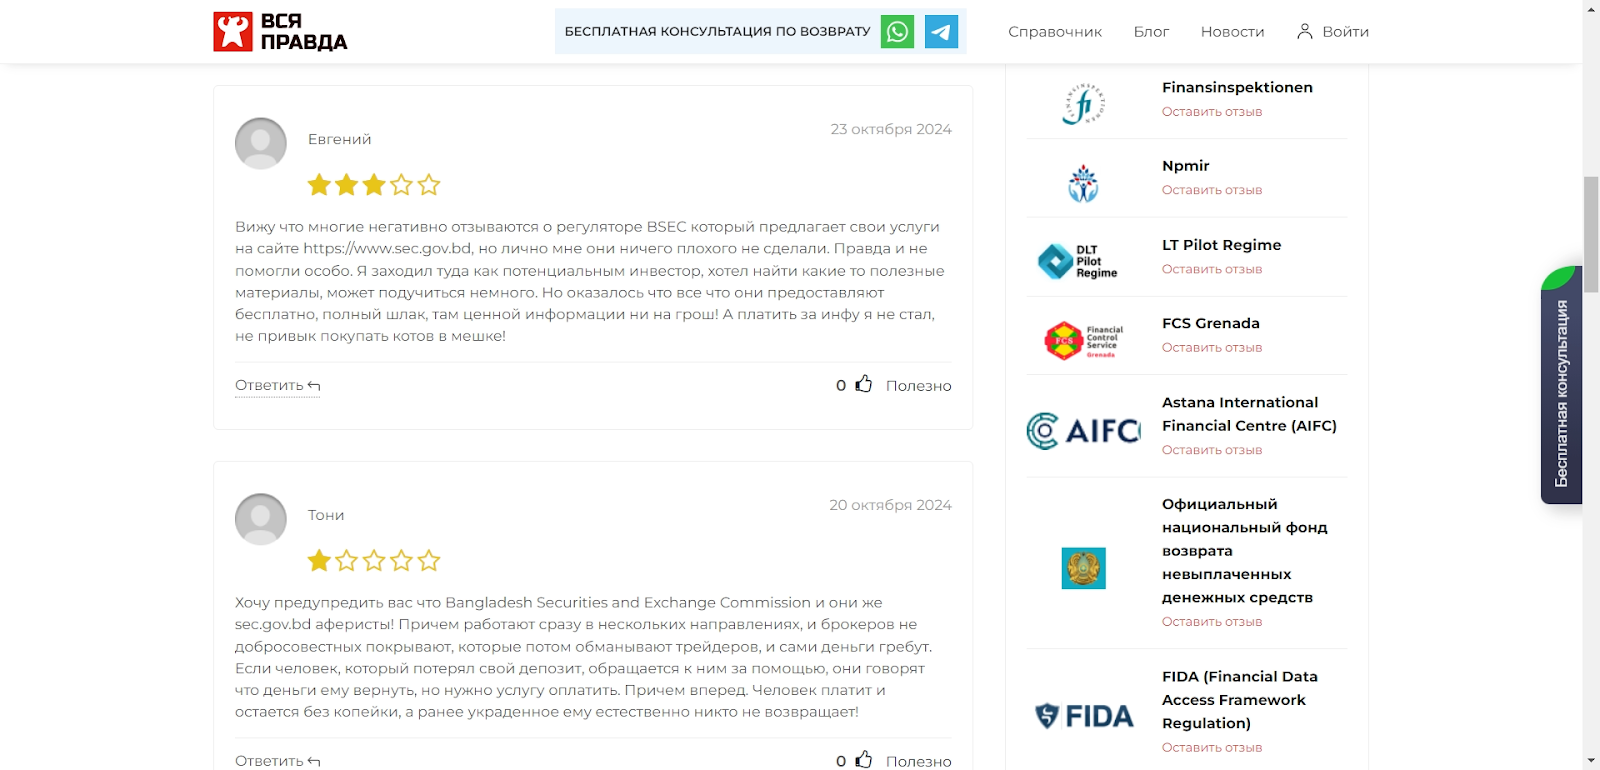1600x770 pixels.
Task: Click Ответить on Евгений's review
Action: (270, 385)
